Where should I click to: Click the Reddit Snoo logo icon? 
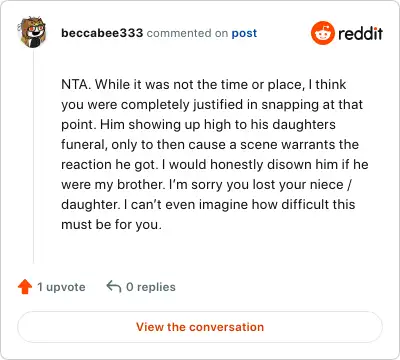point(323,33)
